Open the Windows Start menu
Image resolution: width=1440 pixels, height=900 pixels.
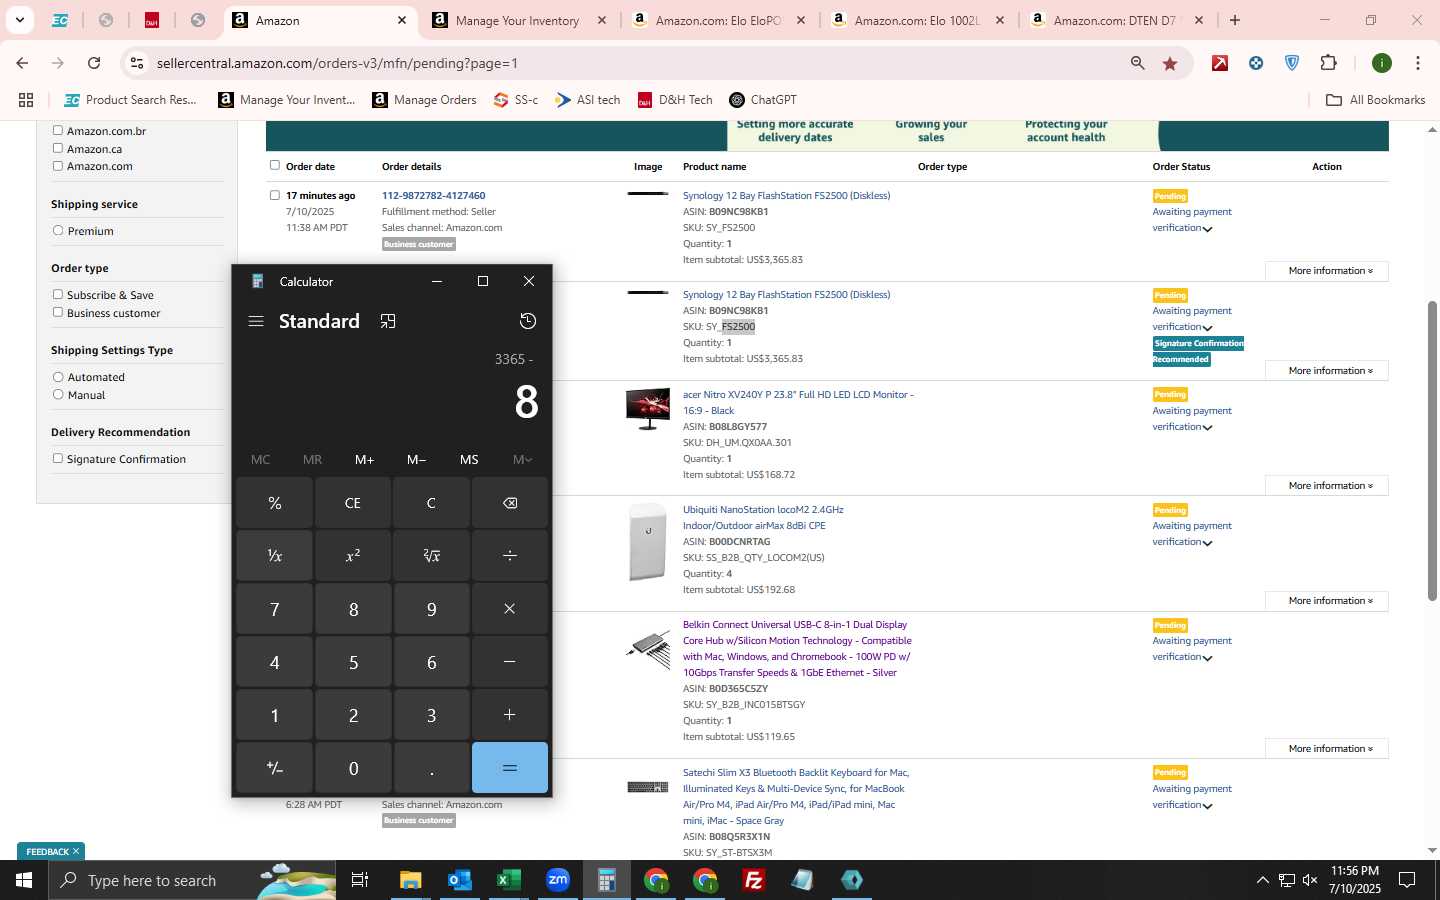coord(24,880)
